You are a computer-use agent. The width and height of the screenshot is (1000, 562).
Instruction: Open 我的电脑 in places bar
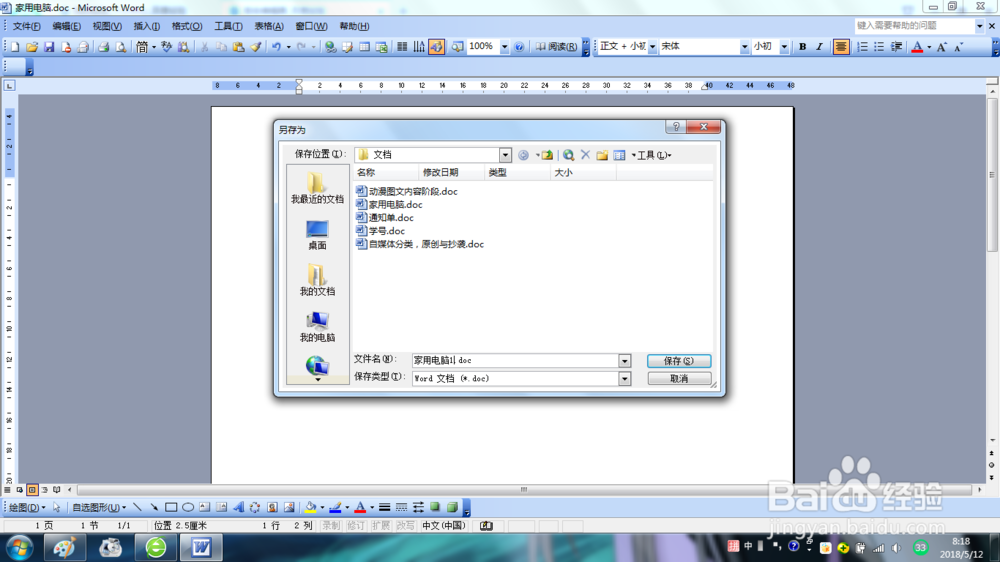pyautogui.click(x=317, y=327)
